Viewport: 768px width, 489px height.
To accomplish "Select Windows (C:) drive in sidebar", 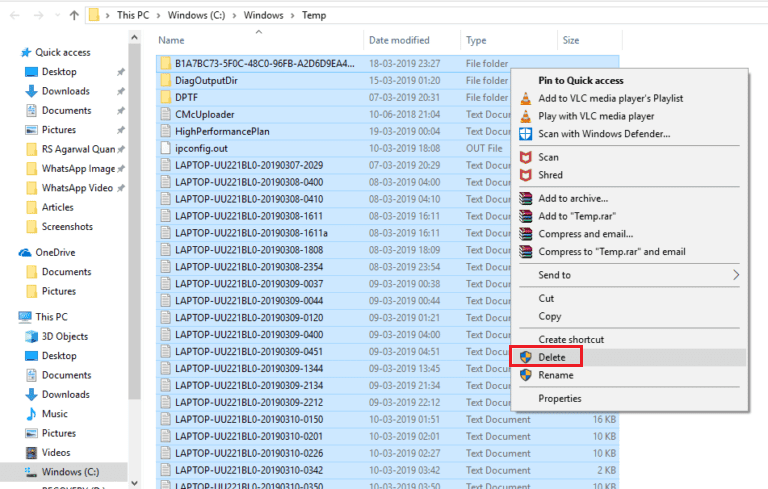I will [x=71, y=472].
